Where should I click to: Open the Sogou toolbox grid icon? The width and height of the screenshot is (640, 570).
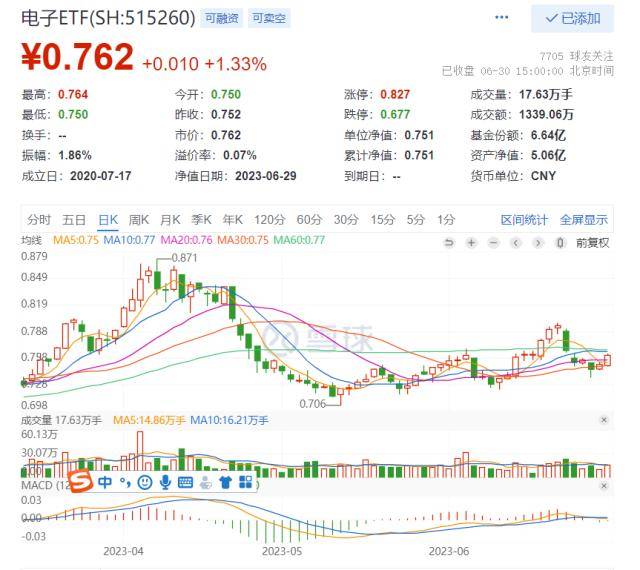[x=245, y=482]
